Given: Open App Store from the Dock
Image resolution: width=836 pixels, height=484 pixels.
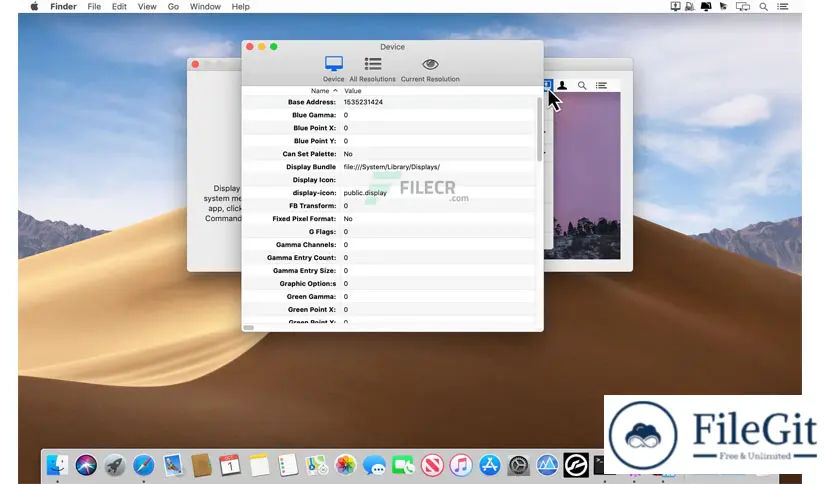Looking at the screenshot, I should [x=489, y=465].
